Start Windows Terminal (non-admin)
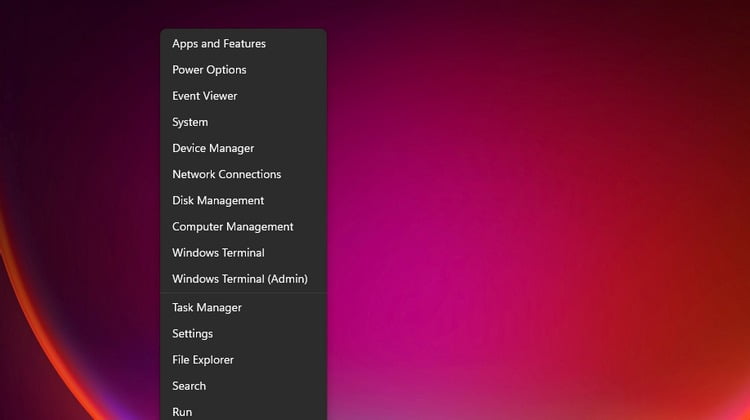The width and height of the screenshot is (750, 420). 243,253
